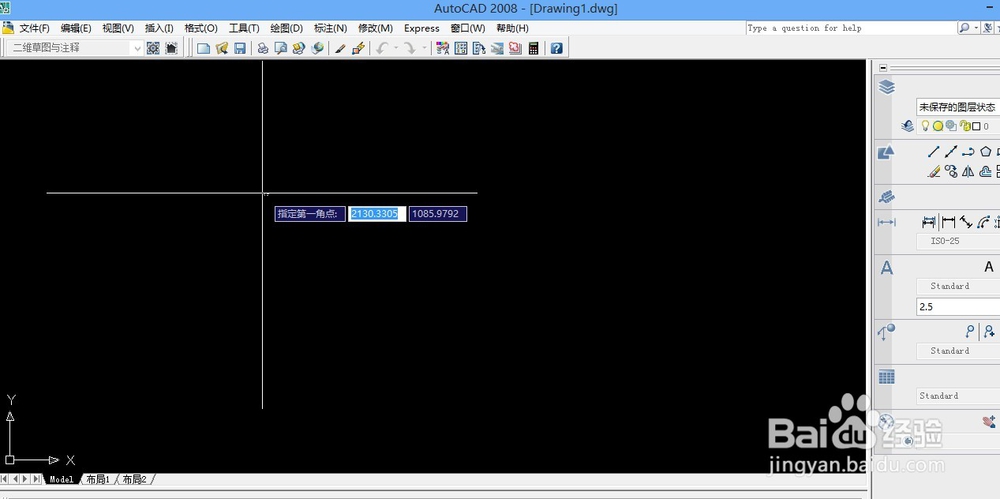Toggle the freeze sun icon for layer 0
1000x499 pixels.
tap(938, 126)
